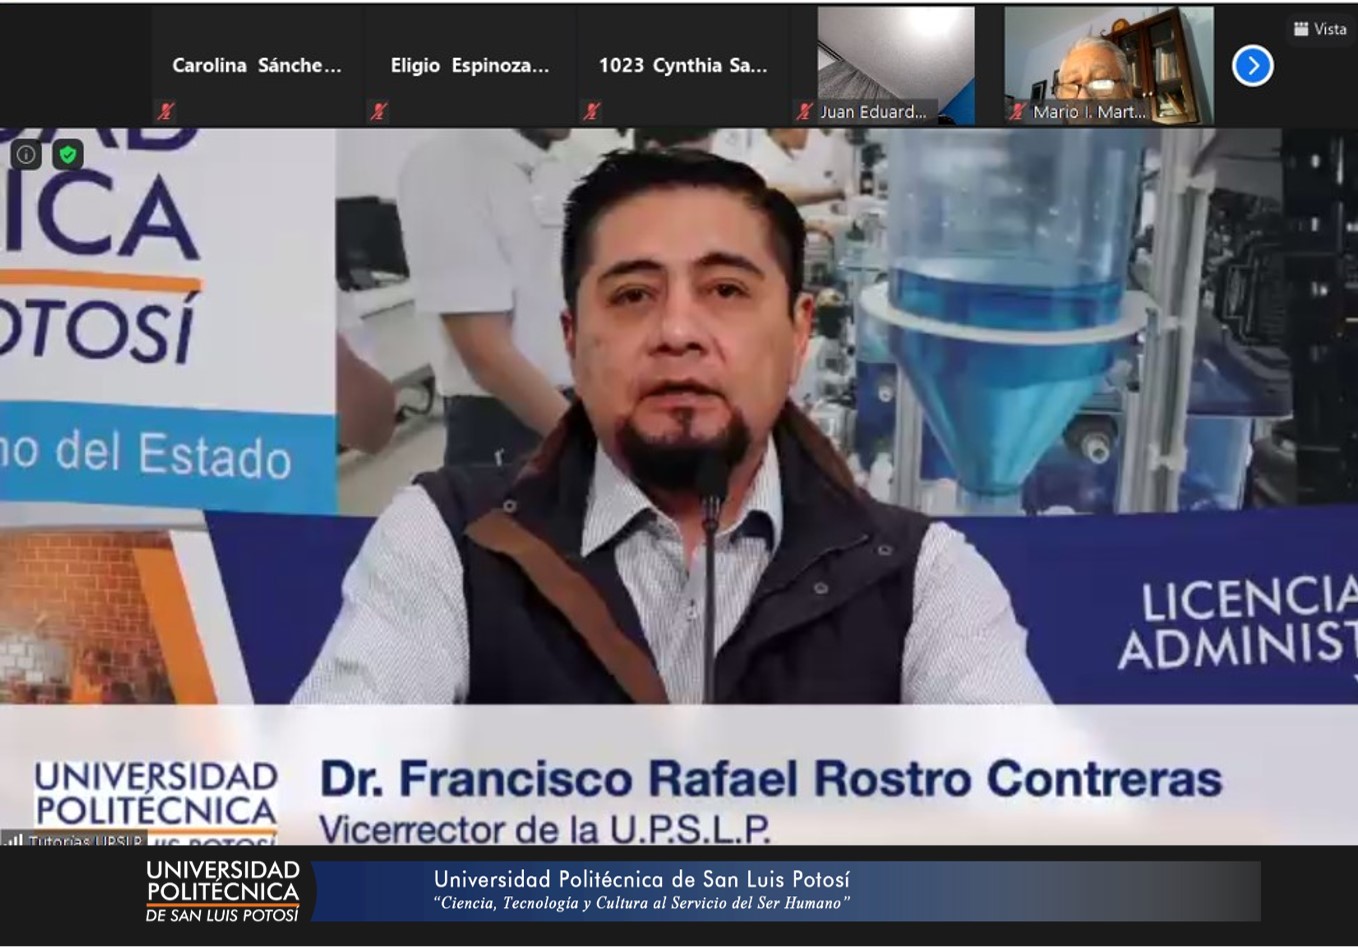Click Juan Eduard's video thumbnail
This screenshot has height=947, width=1358.
895,55
